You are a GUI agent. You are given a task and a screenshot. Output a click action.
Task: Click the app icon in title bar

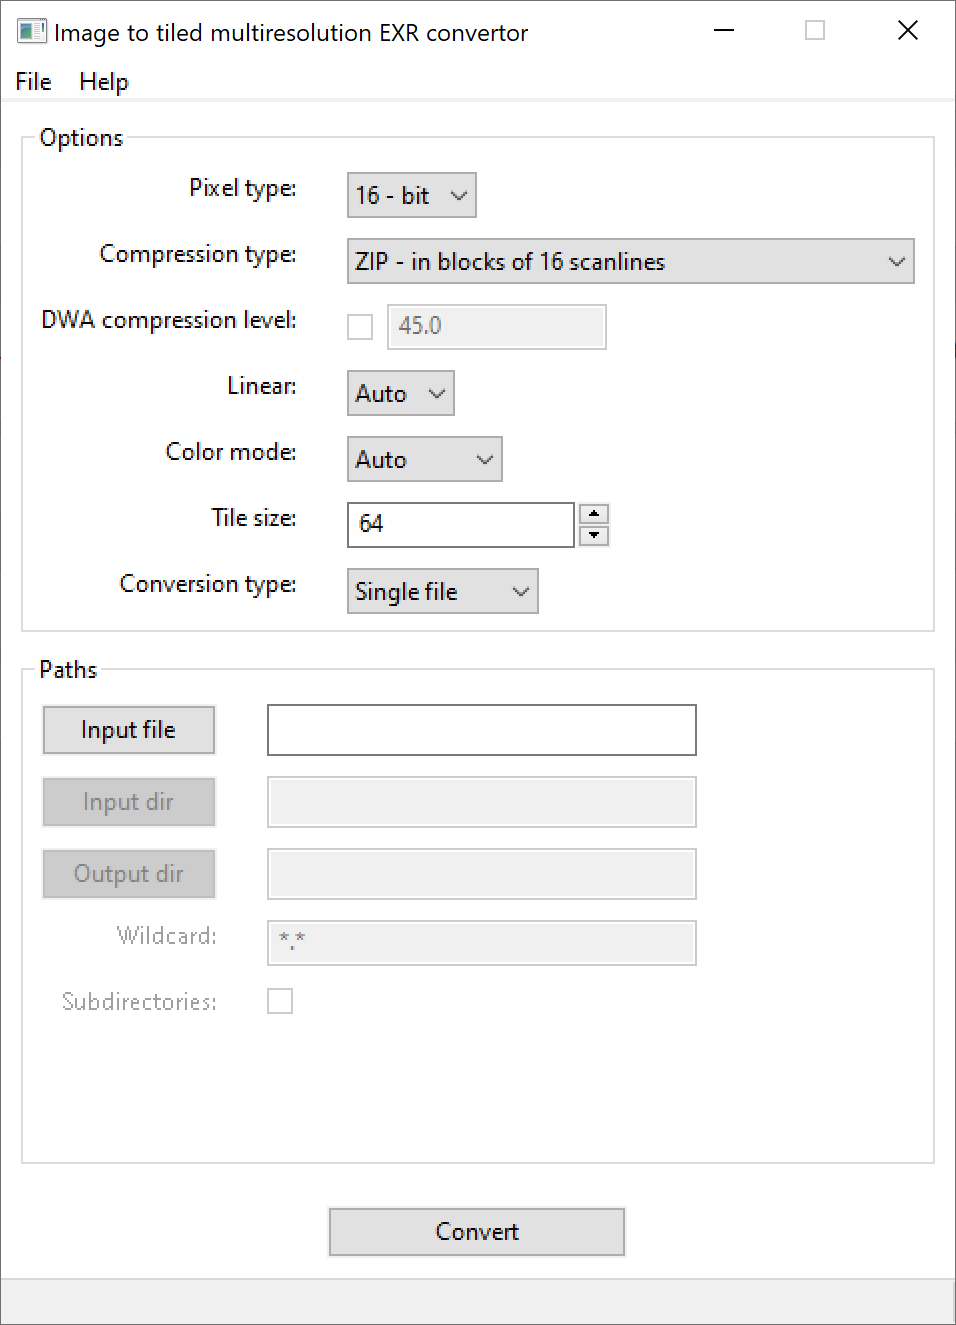tap(31, 32)
